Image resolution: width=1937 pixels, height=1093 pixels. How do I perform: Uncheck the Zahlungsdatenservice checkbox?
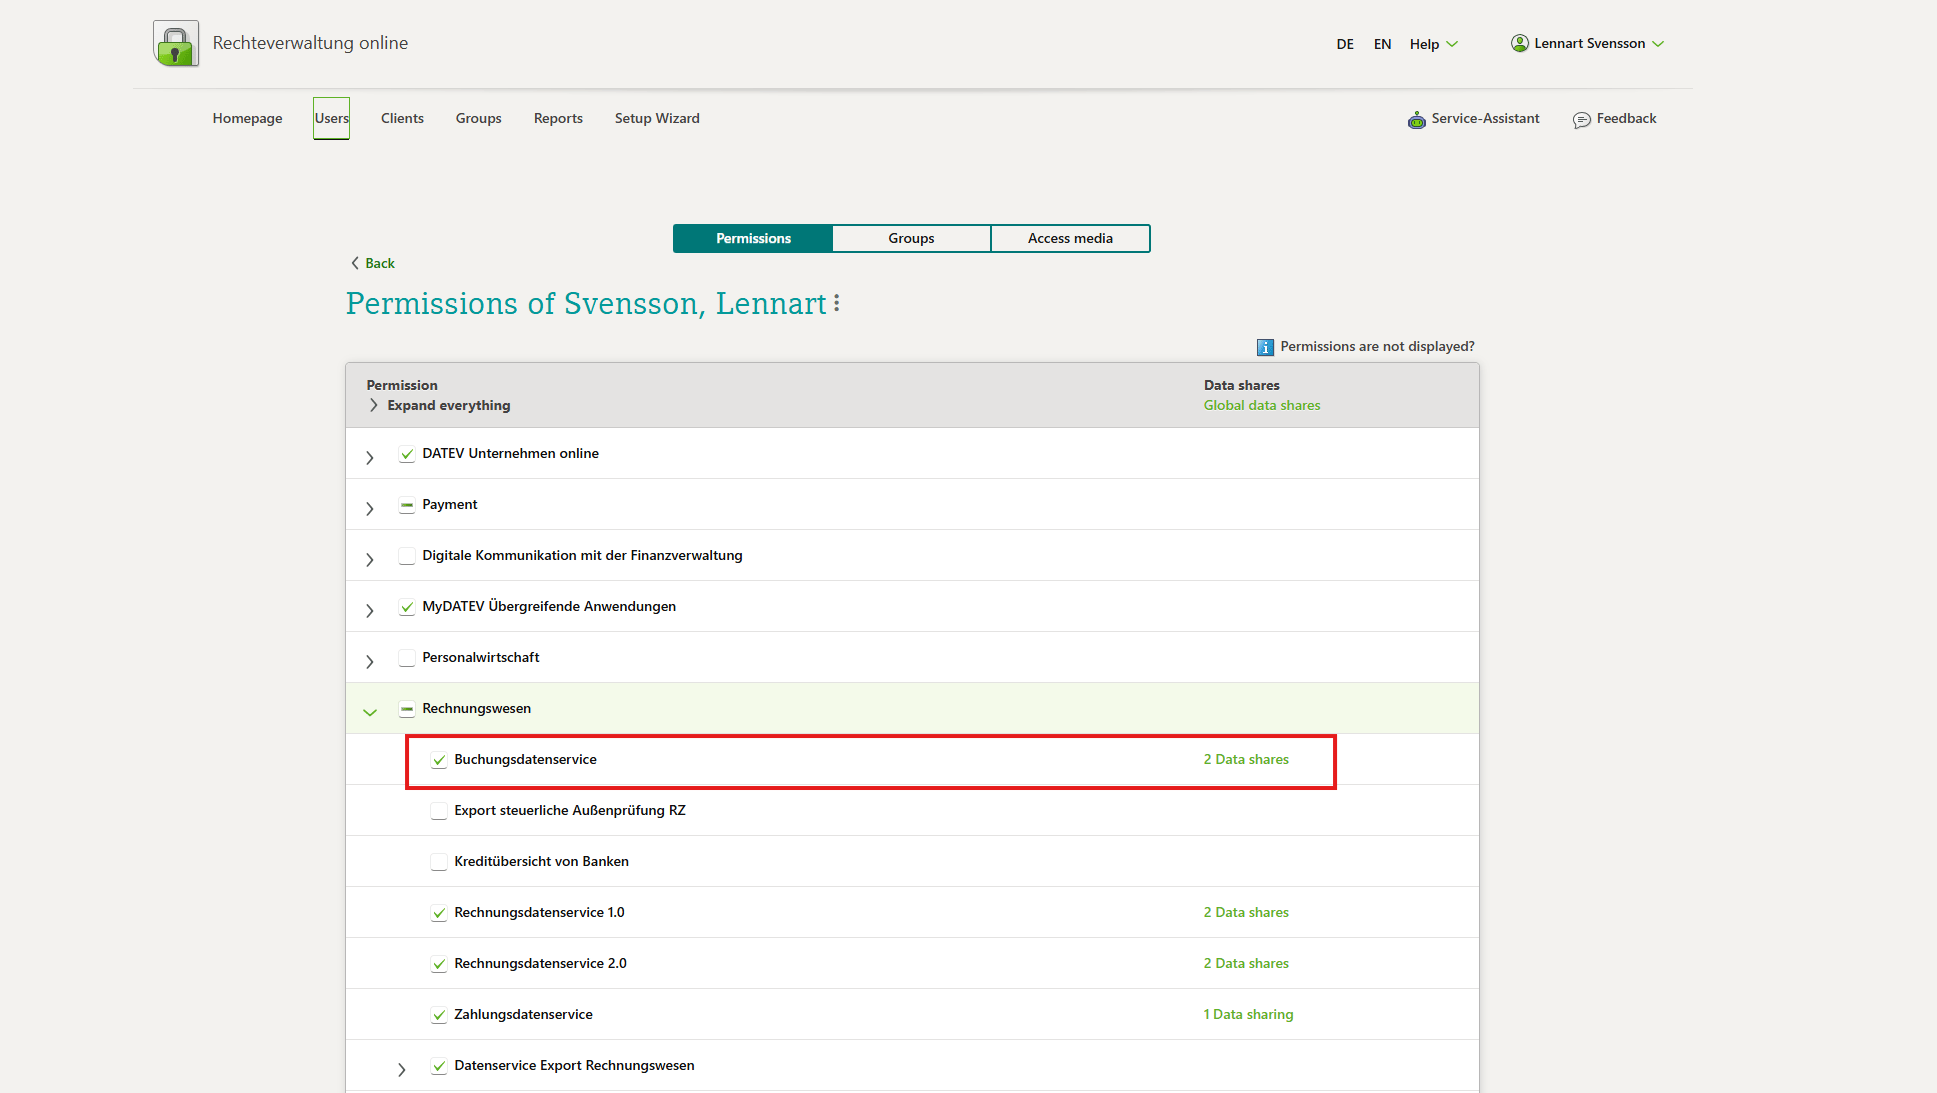439,1015
